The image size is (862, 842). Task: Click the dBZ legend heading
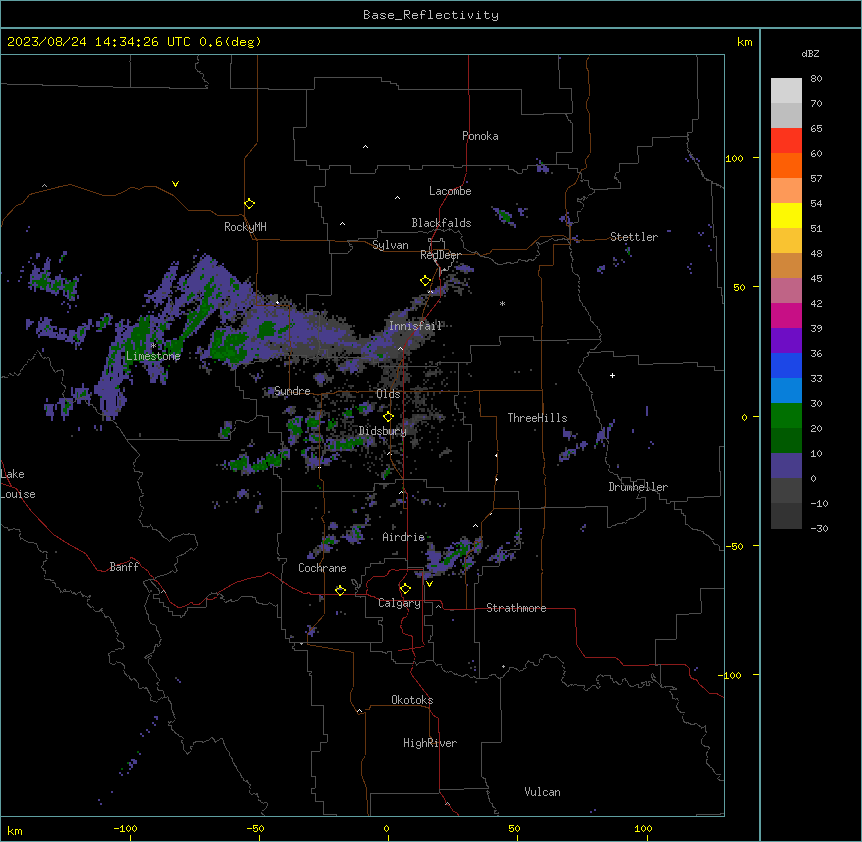(x=810, y=53)
